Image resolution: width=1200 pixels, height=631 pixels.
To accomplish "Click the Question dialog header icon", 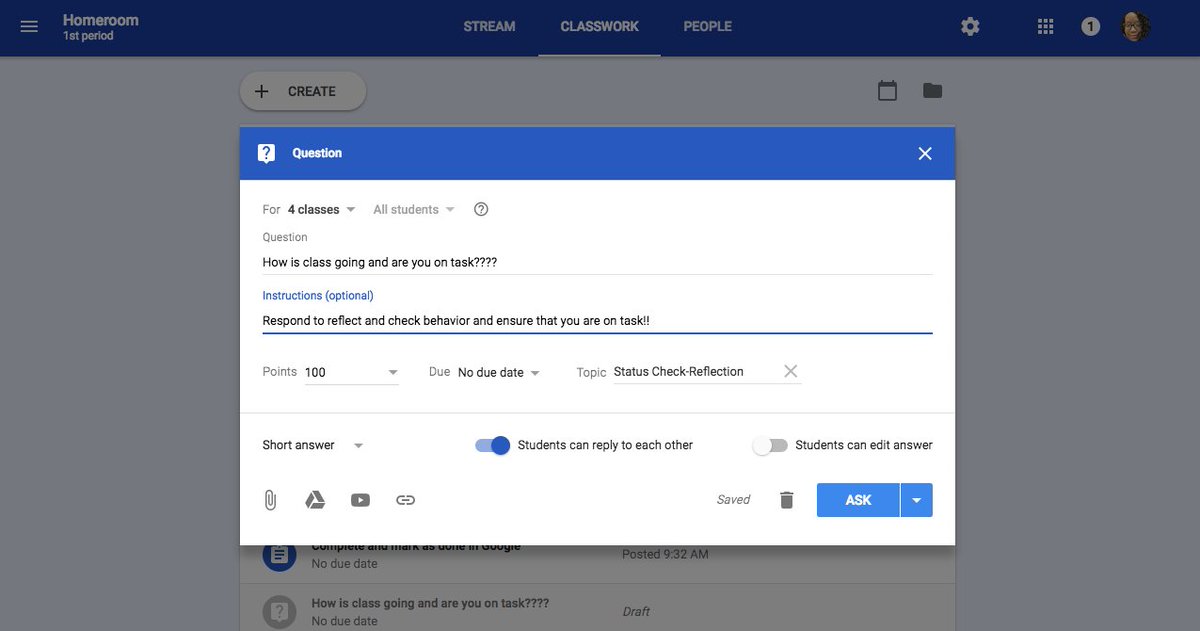I will (266, 153).
